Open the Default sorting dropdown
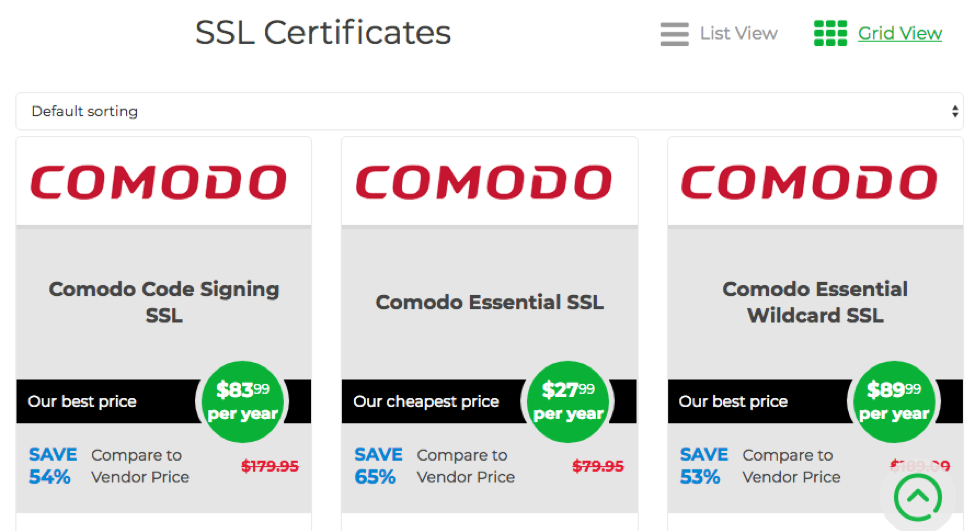974x531 pixels. [x=489, y=111]
